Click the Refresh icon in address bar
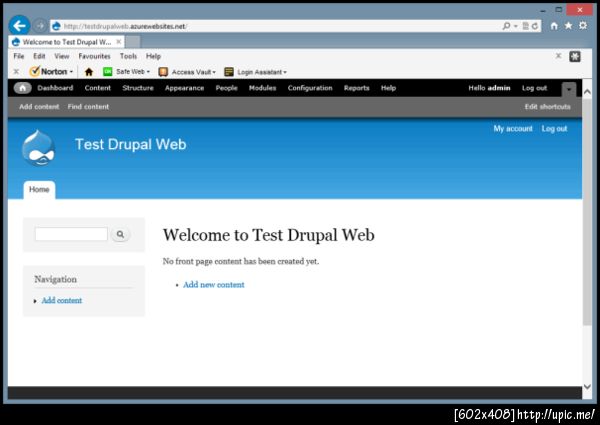The width and height of the screenshot is (600, 425). click(x=535, y=26)
